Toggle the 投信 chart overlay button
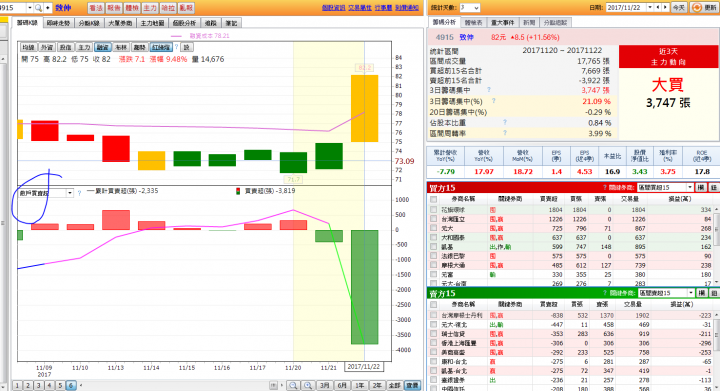The width and height of the screenshot is (720, 391). (x=65, y=47)
